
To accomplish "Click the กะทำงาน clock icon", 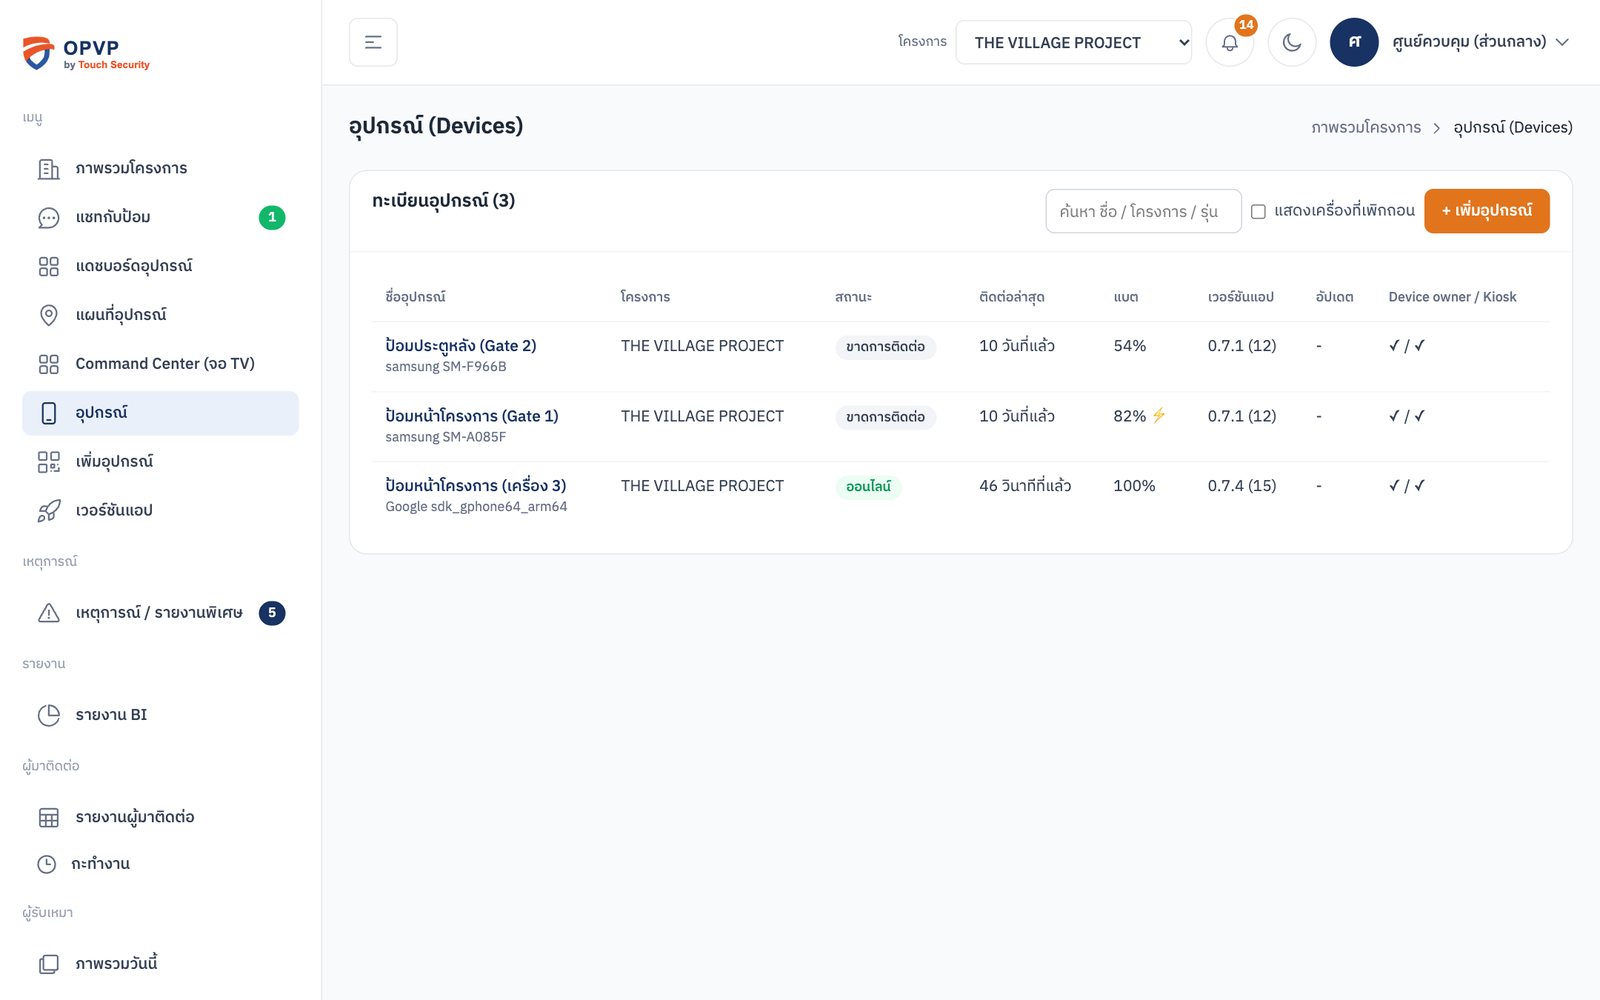I will pos(46,864).
